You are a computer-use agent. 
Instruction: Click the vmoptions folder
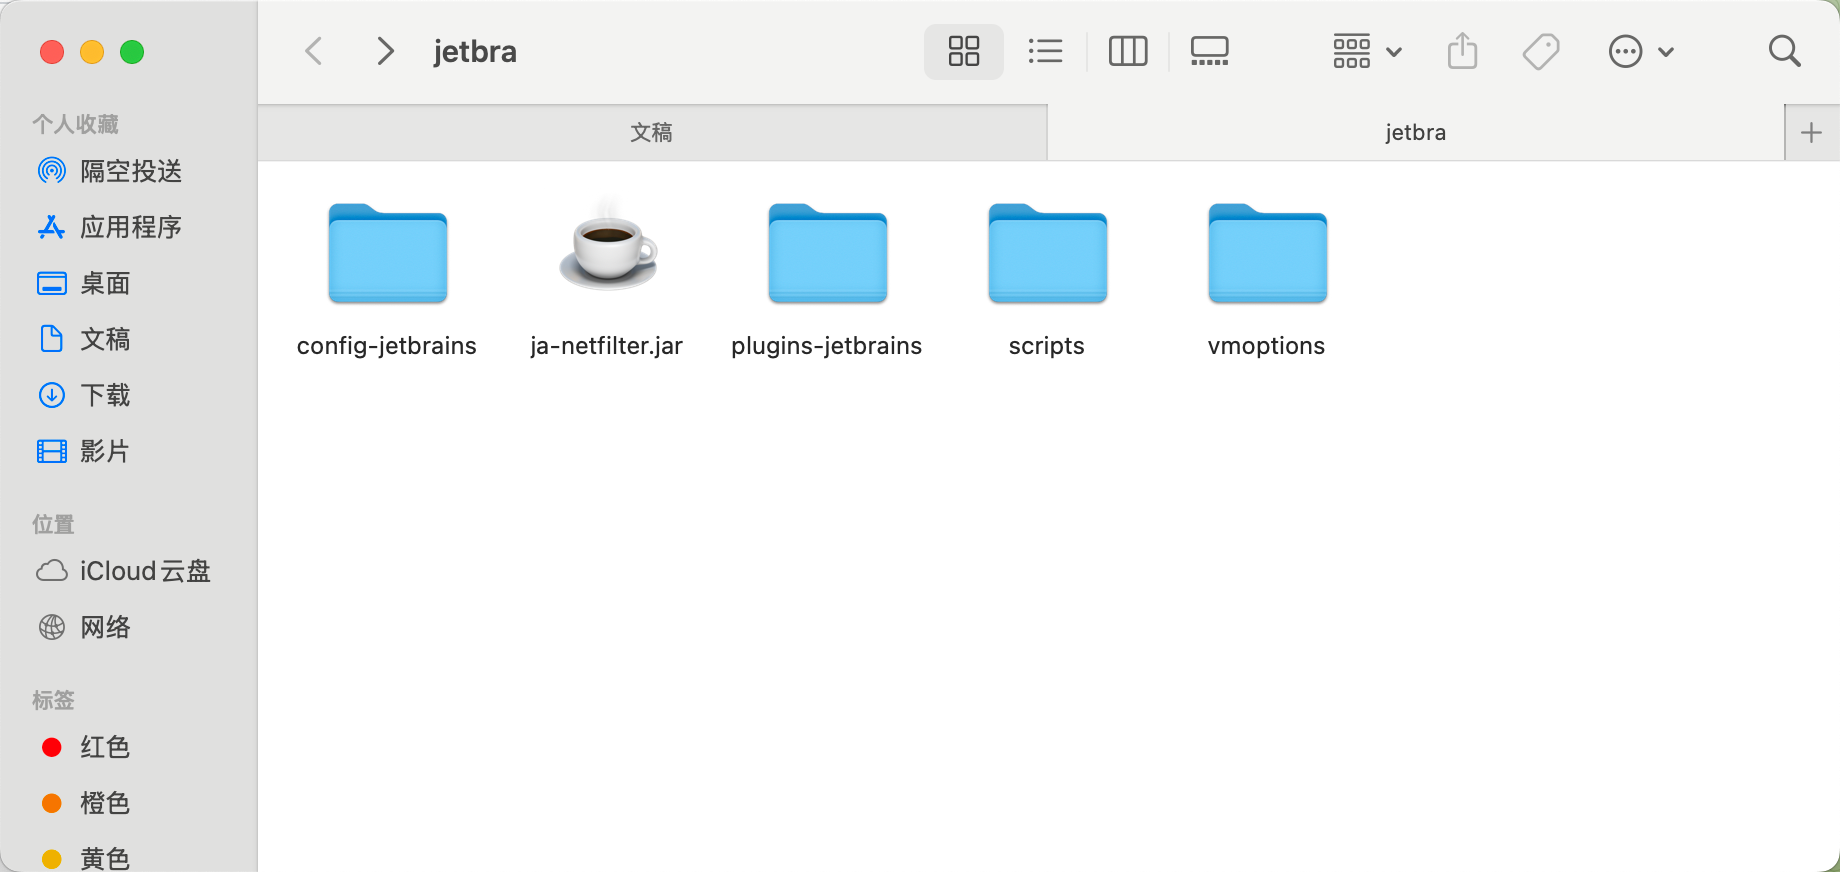(x=1267, y=255)
